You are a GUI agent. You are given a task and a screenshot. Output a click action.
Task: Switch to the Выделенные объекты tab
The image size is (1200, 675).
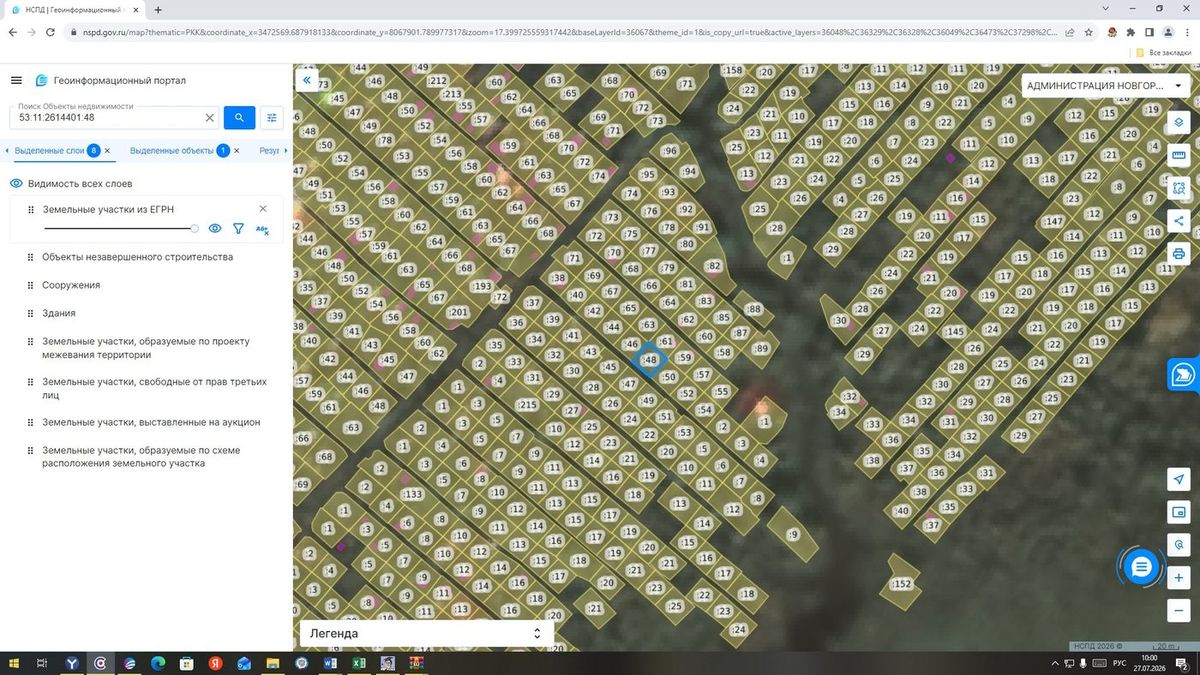pos(171,151)
